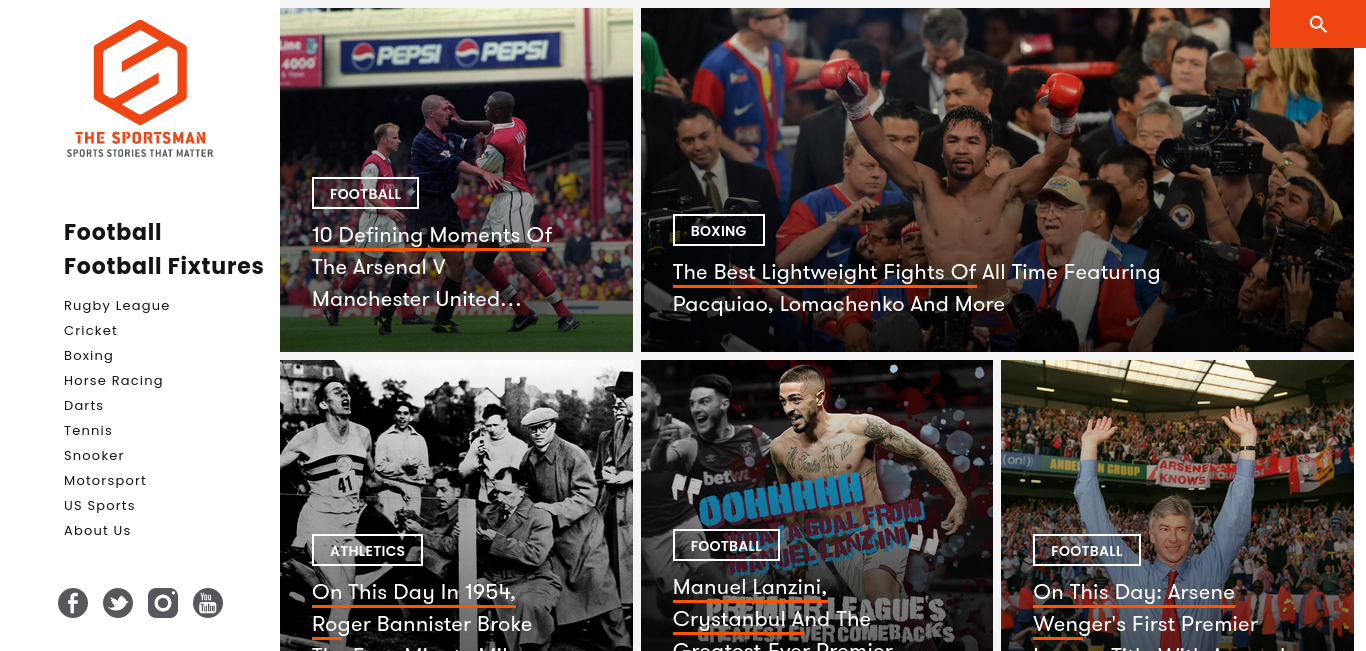Image resolution: width=1366 pixels, height=651 pixels.
Task: Go to Rugby League section
Action: point(117,306)
